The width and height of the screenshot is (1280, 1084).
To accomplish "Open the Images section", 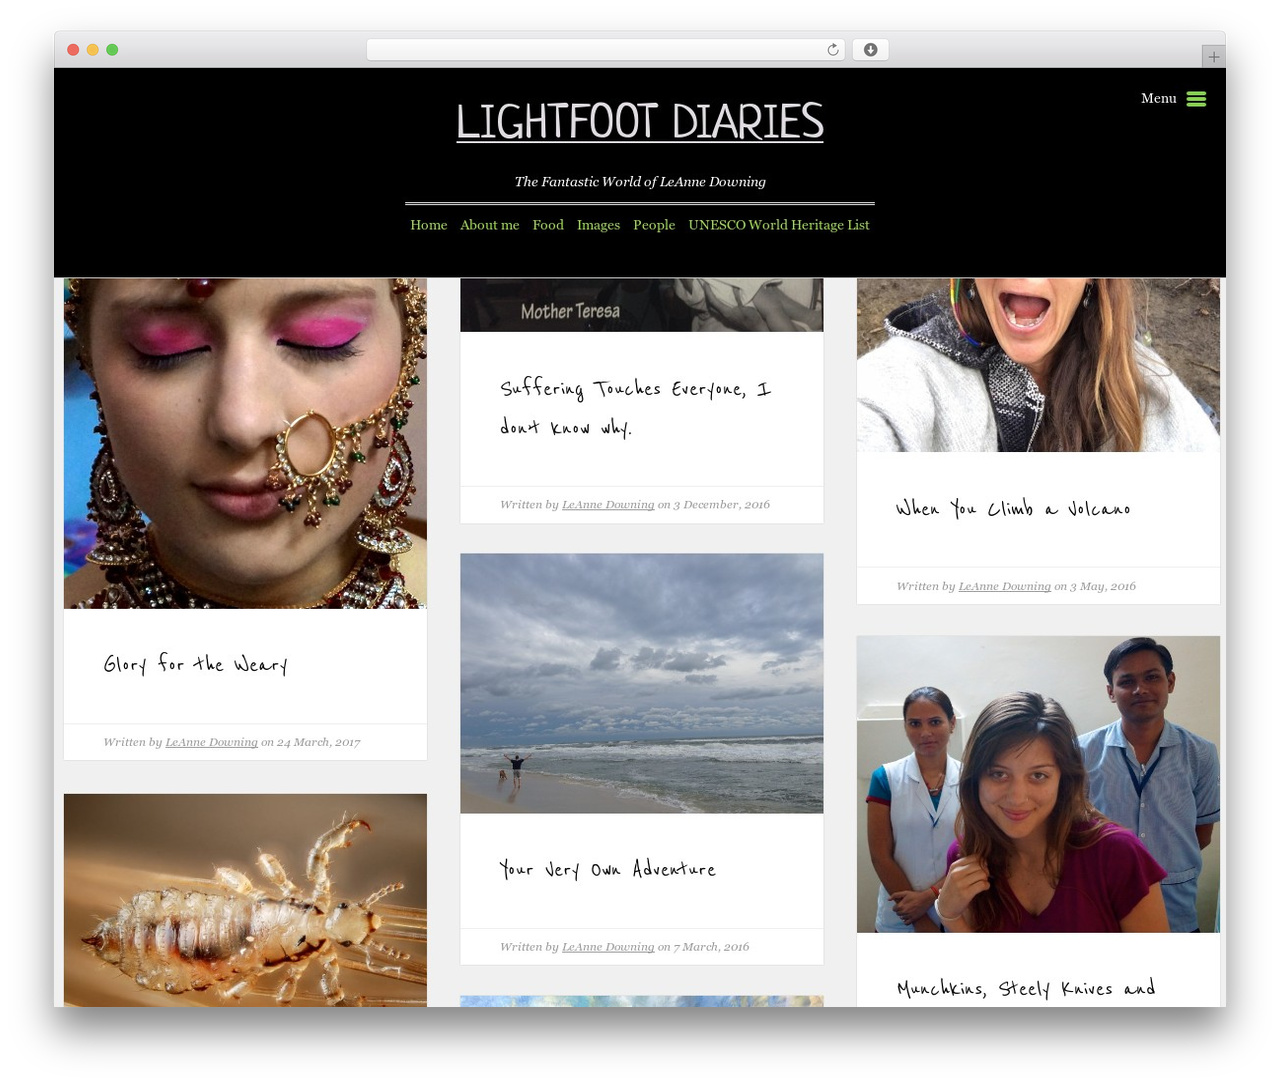I will pos(598,225).
